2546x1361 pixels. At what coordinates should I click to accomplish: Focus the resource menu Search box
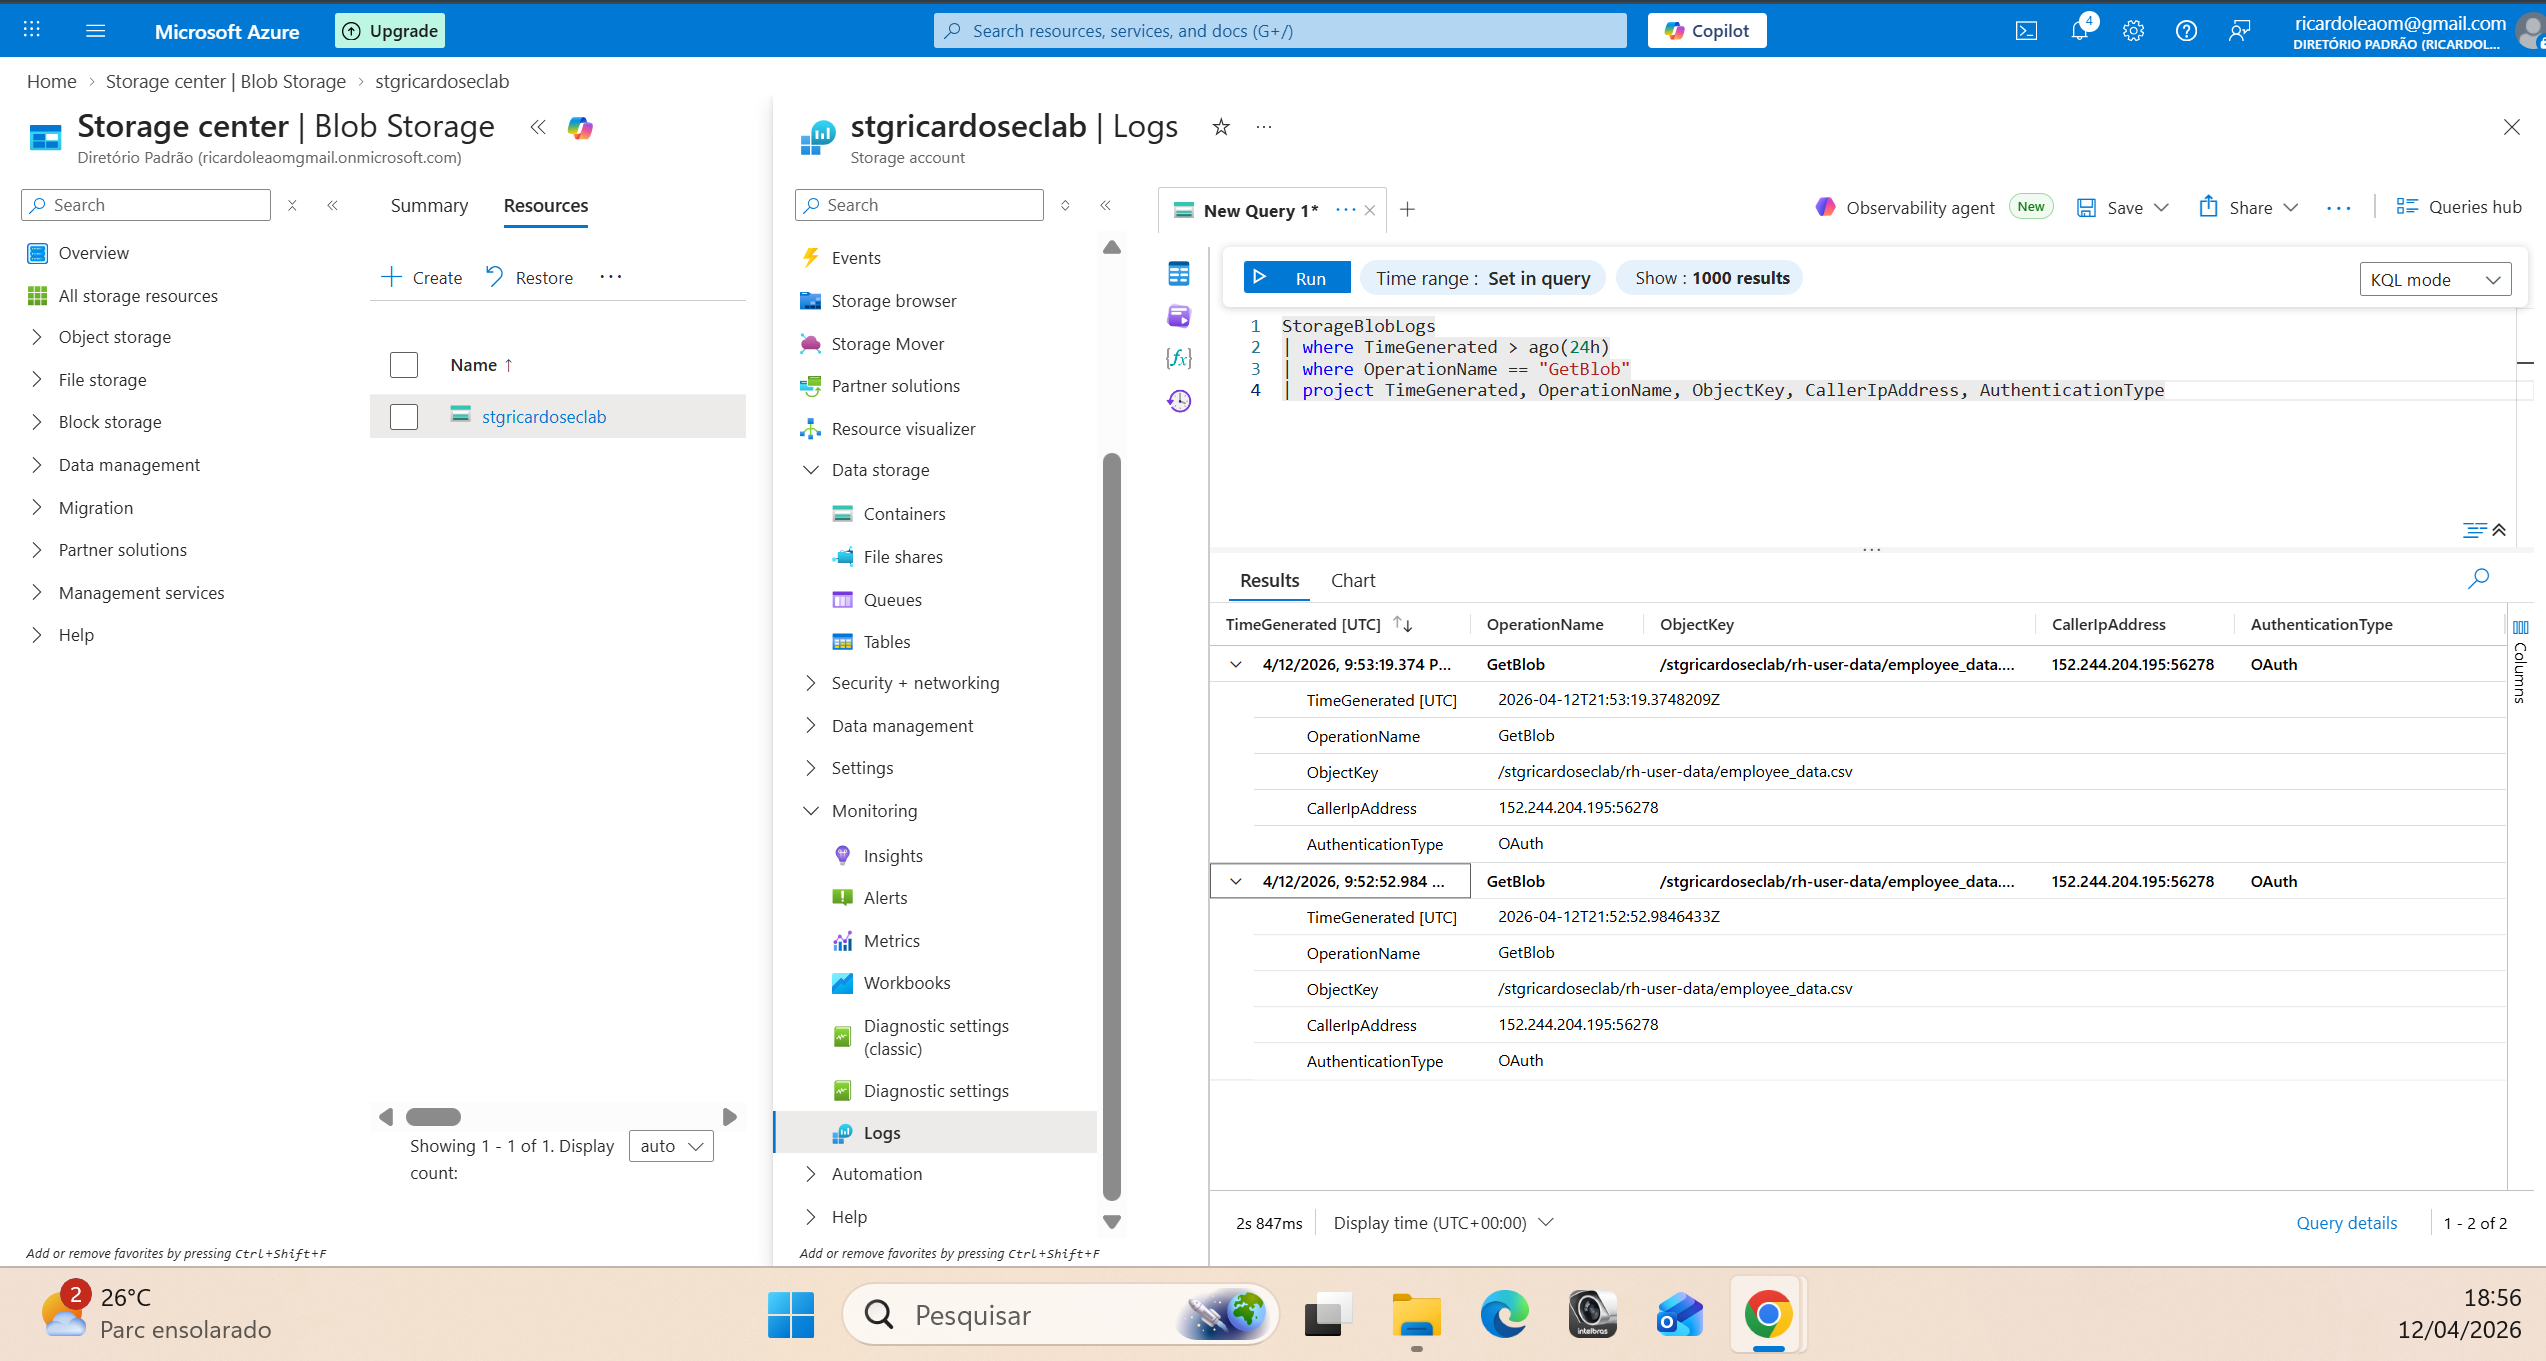pos(919,205)
